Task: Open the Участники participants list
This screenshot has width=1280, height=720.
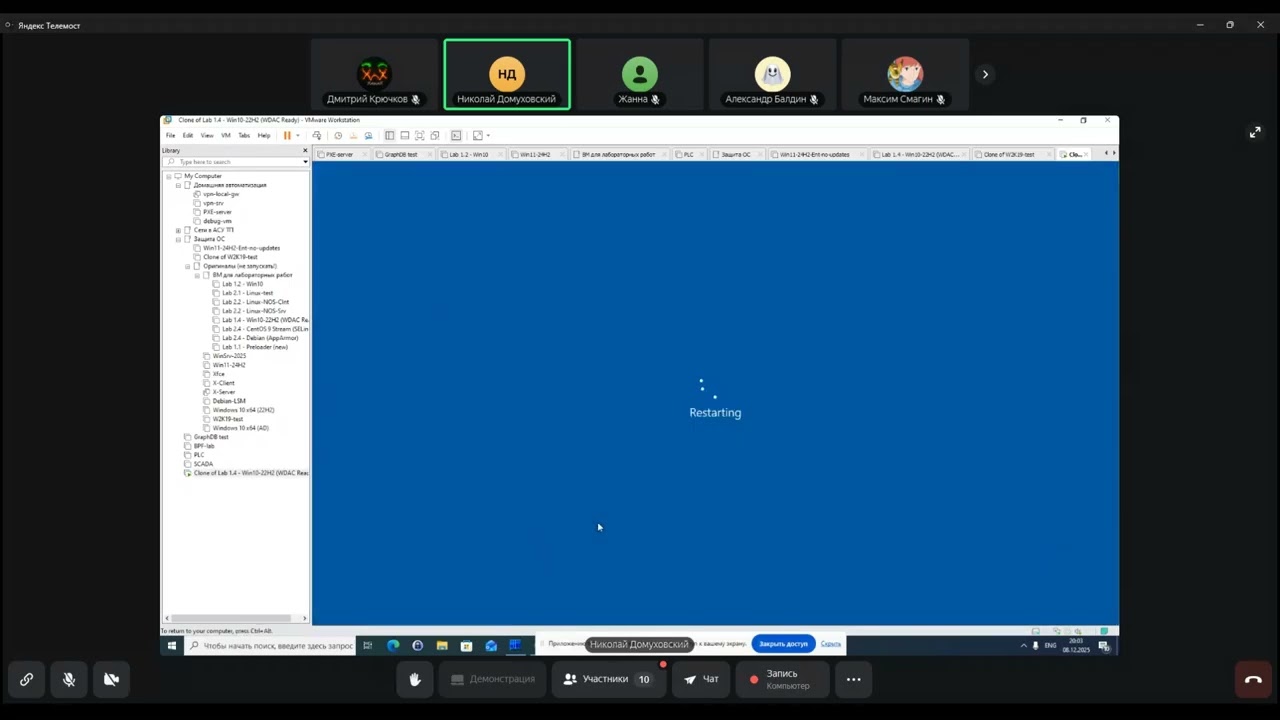Action: (606, 679)
